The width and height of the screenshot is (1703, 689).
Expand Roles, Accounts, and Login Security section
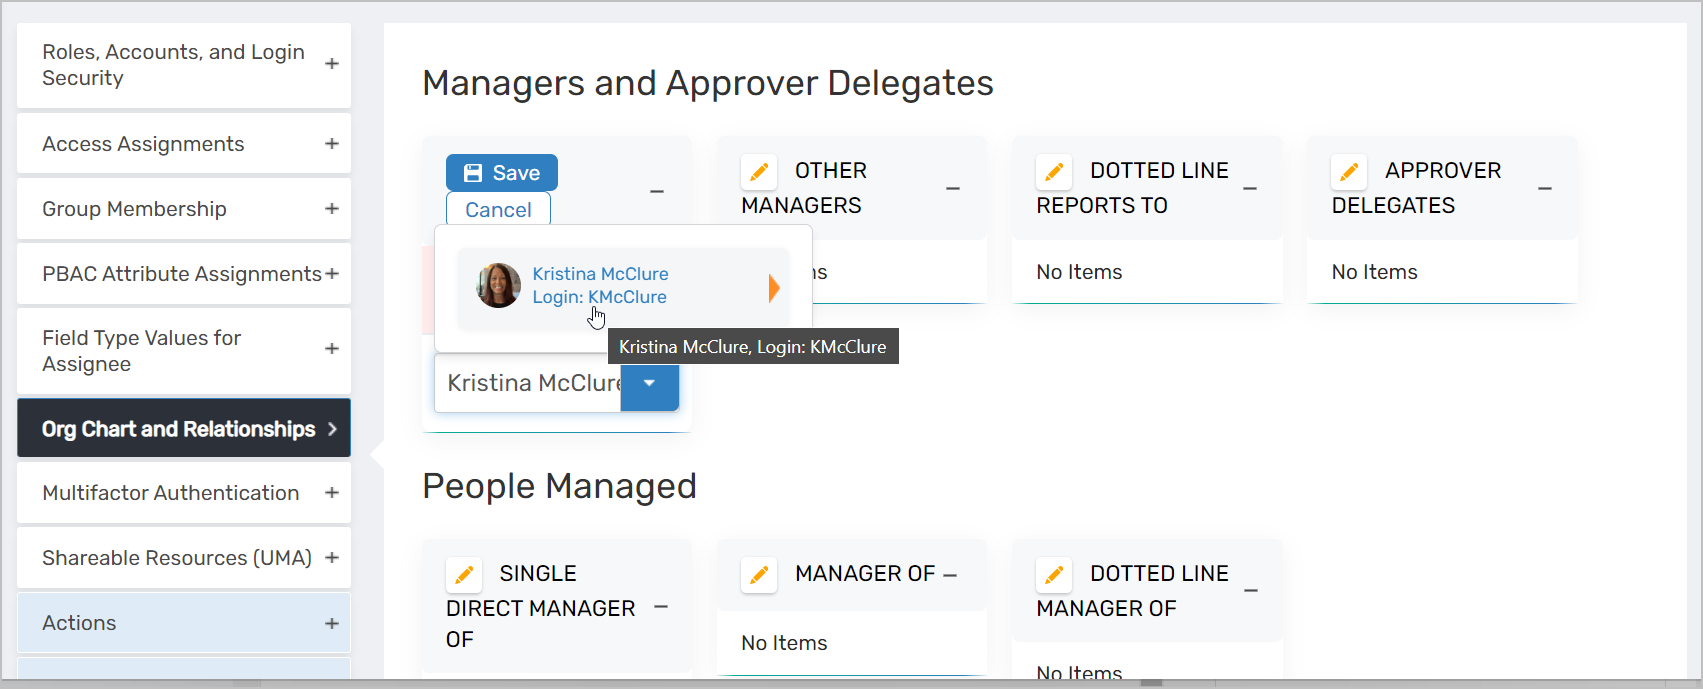click(x=332, y=64)
